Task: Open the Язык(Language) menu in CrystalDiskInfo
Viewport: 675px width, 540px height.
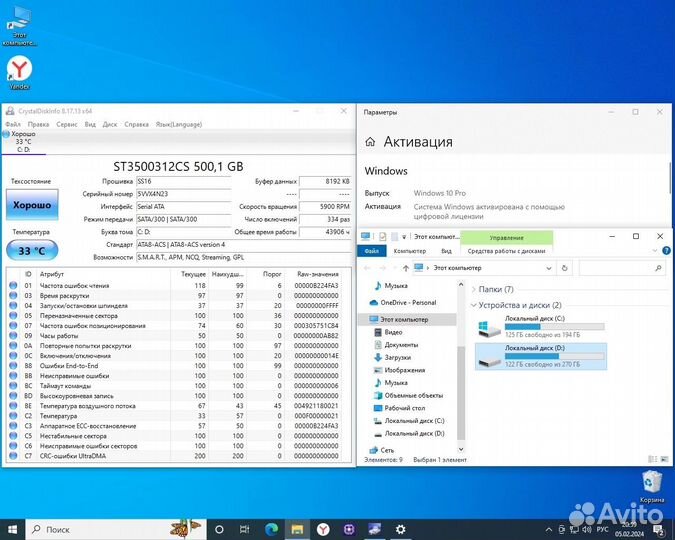Action: (x=179, y=124)
